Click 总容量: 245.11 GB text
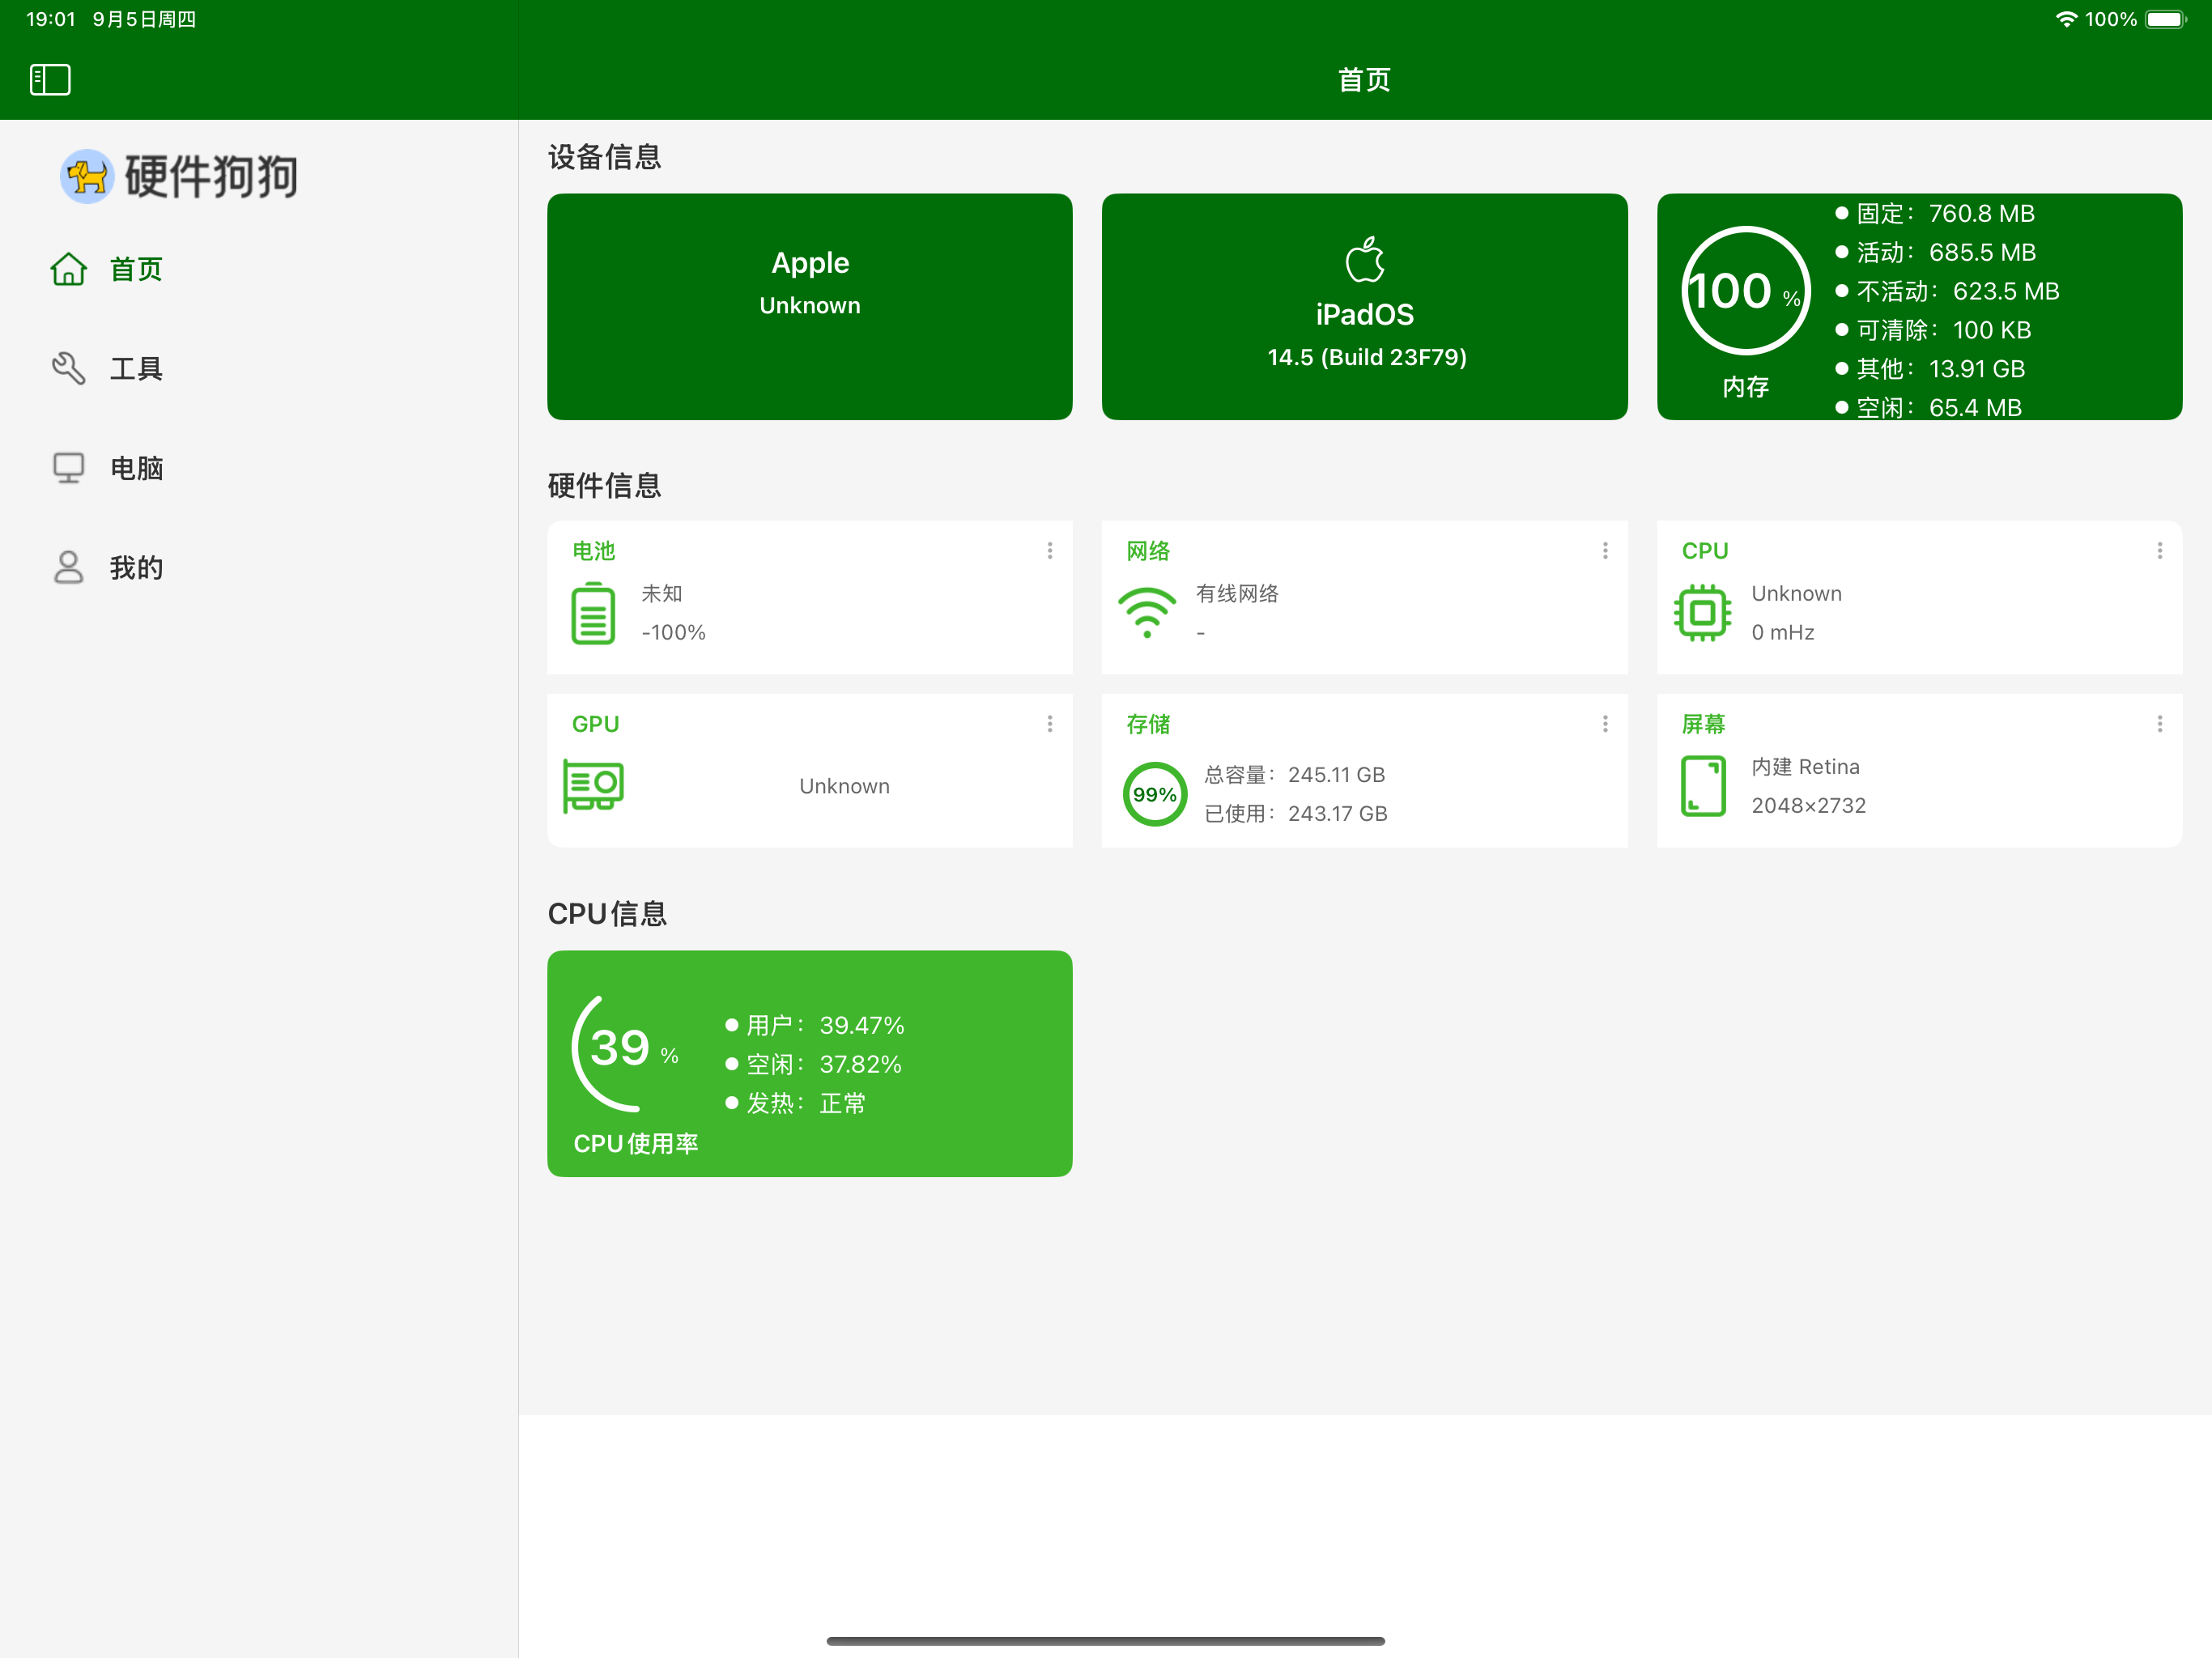This screenshot has height=1658, width=2212. pos(1294,775)
